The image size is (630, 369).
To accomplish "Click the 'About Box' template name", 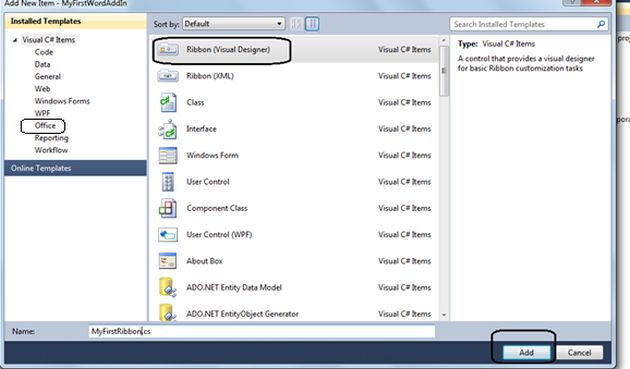I will 204,261.
